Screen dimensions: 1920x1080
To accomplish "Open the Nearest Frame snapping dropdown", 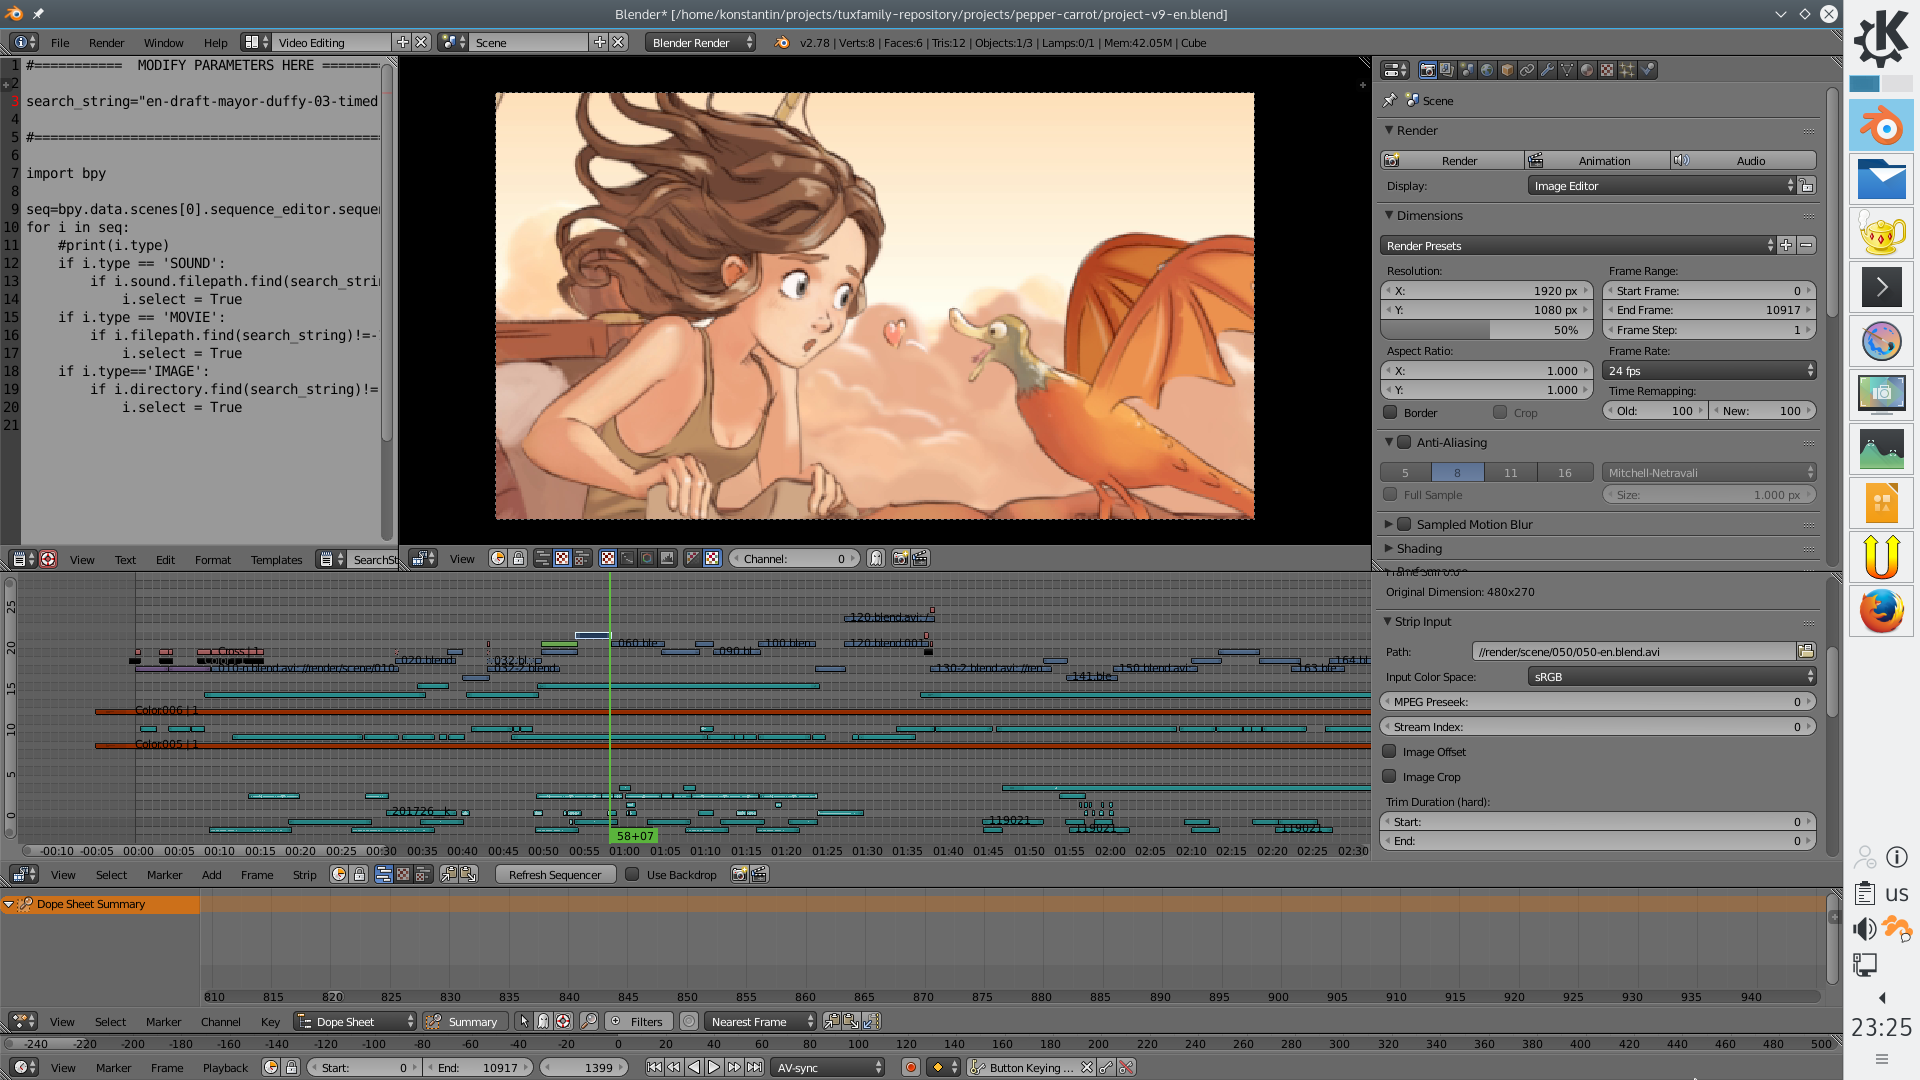I will pyautogui.click(x=760, y=1021).
